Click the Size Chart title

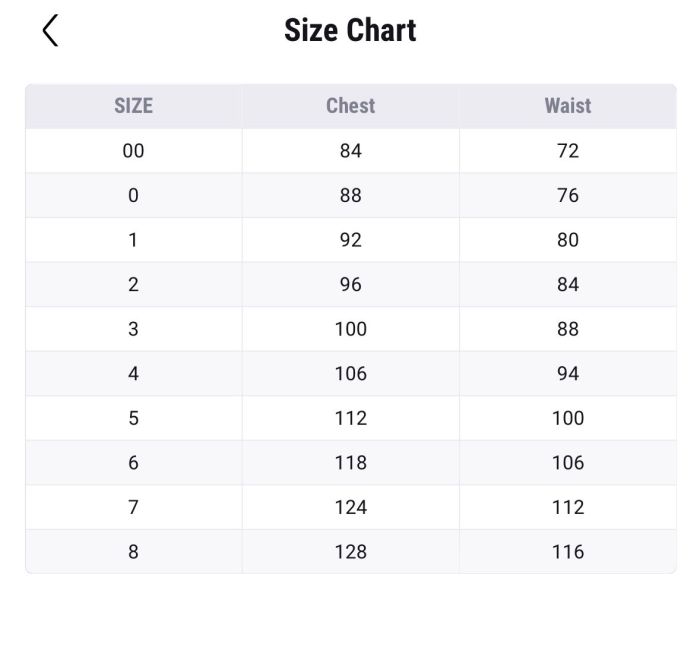[350, 30]
